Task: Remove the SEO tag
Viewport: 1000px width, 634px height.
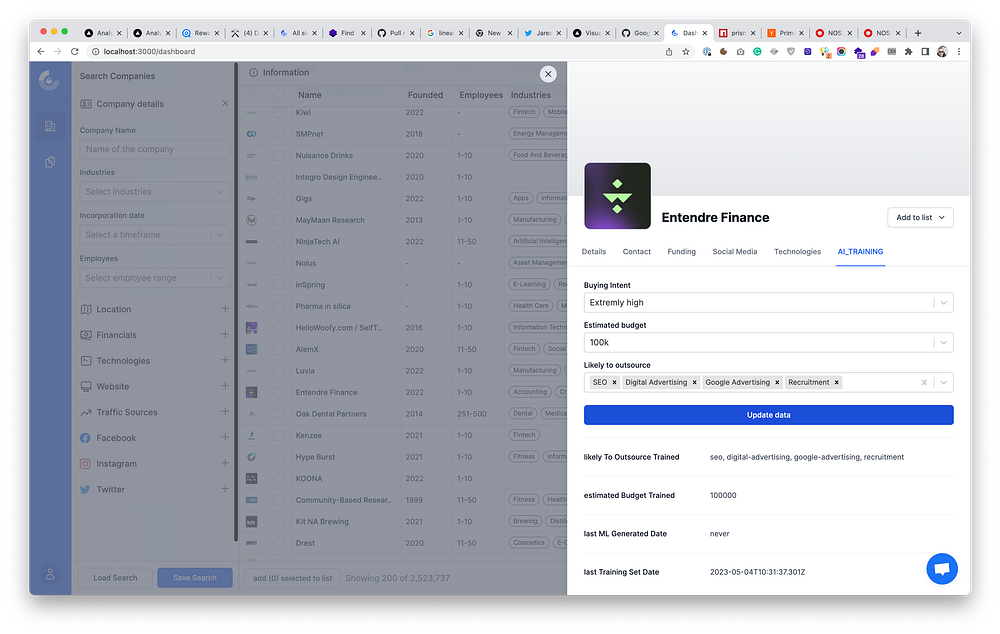Action: coord(614,382)
